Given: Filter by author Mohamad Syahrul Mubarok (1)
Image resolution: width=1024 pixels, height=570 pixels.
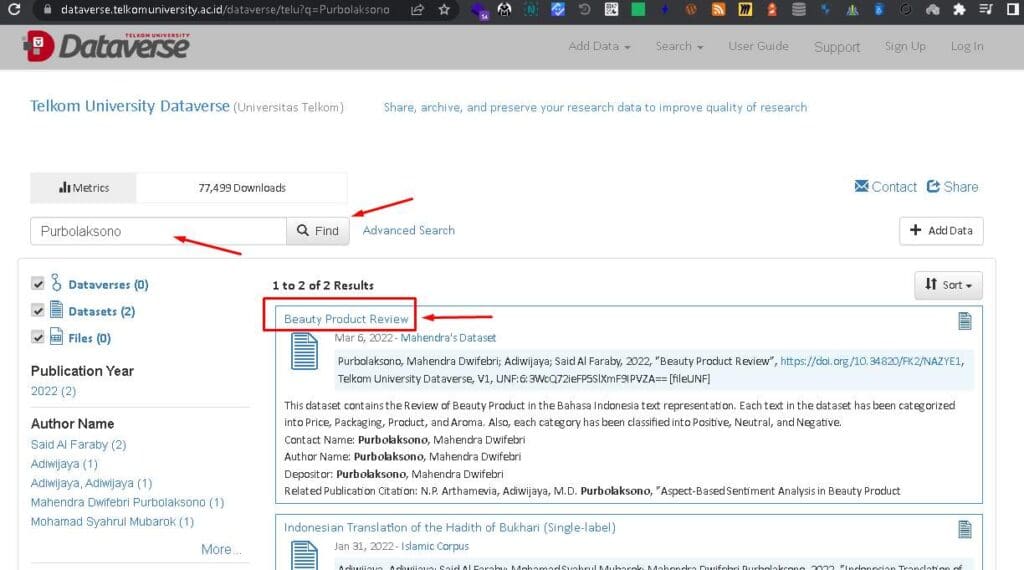Looking at the screenshot, I should coord(112,522).
